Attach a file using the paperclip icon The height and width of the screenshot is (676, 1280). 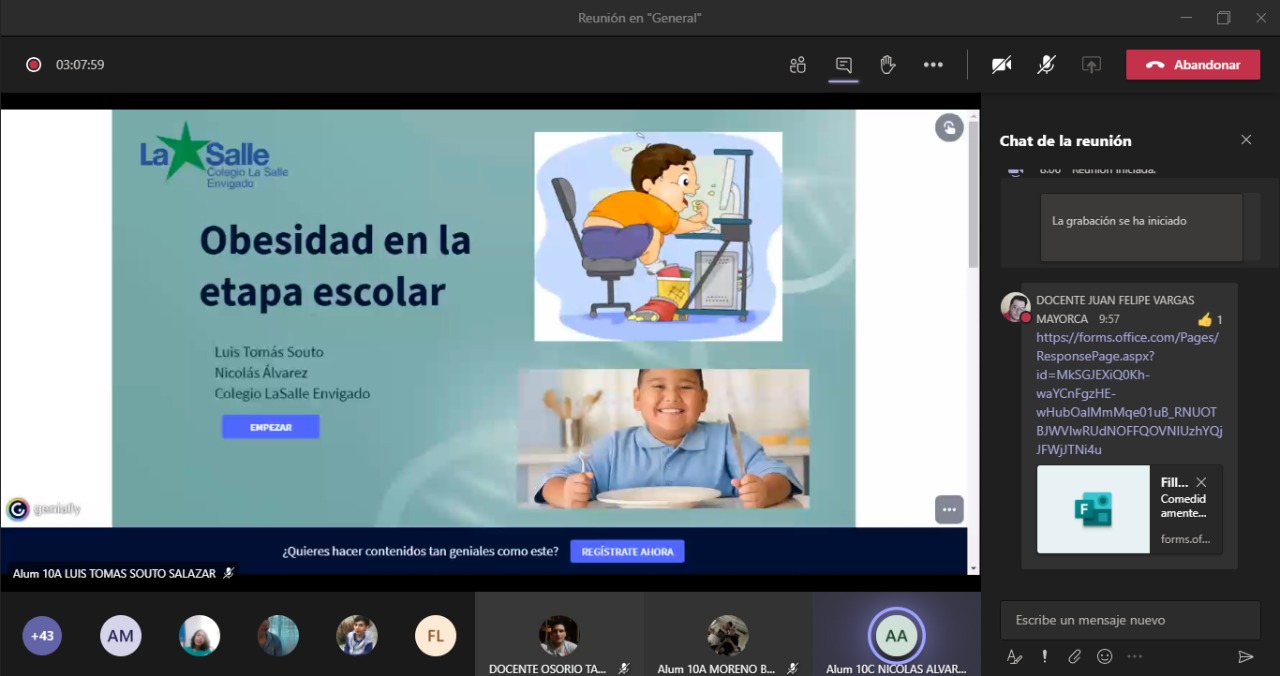click(1075, 657)
